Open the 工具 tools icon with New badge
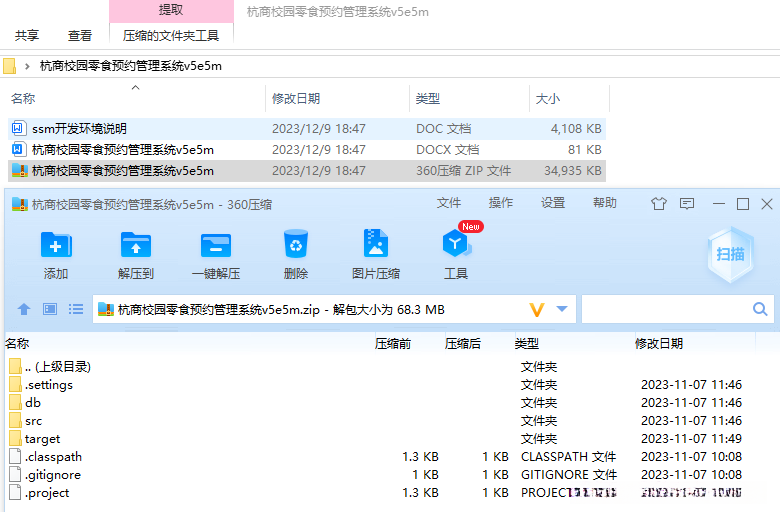 pyautogui.click(x=456, y=243)
